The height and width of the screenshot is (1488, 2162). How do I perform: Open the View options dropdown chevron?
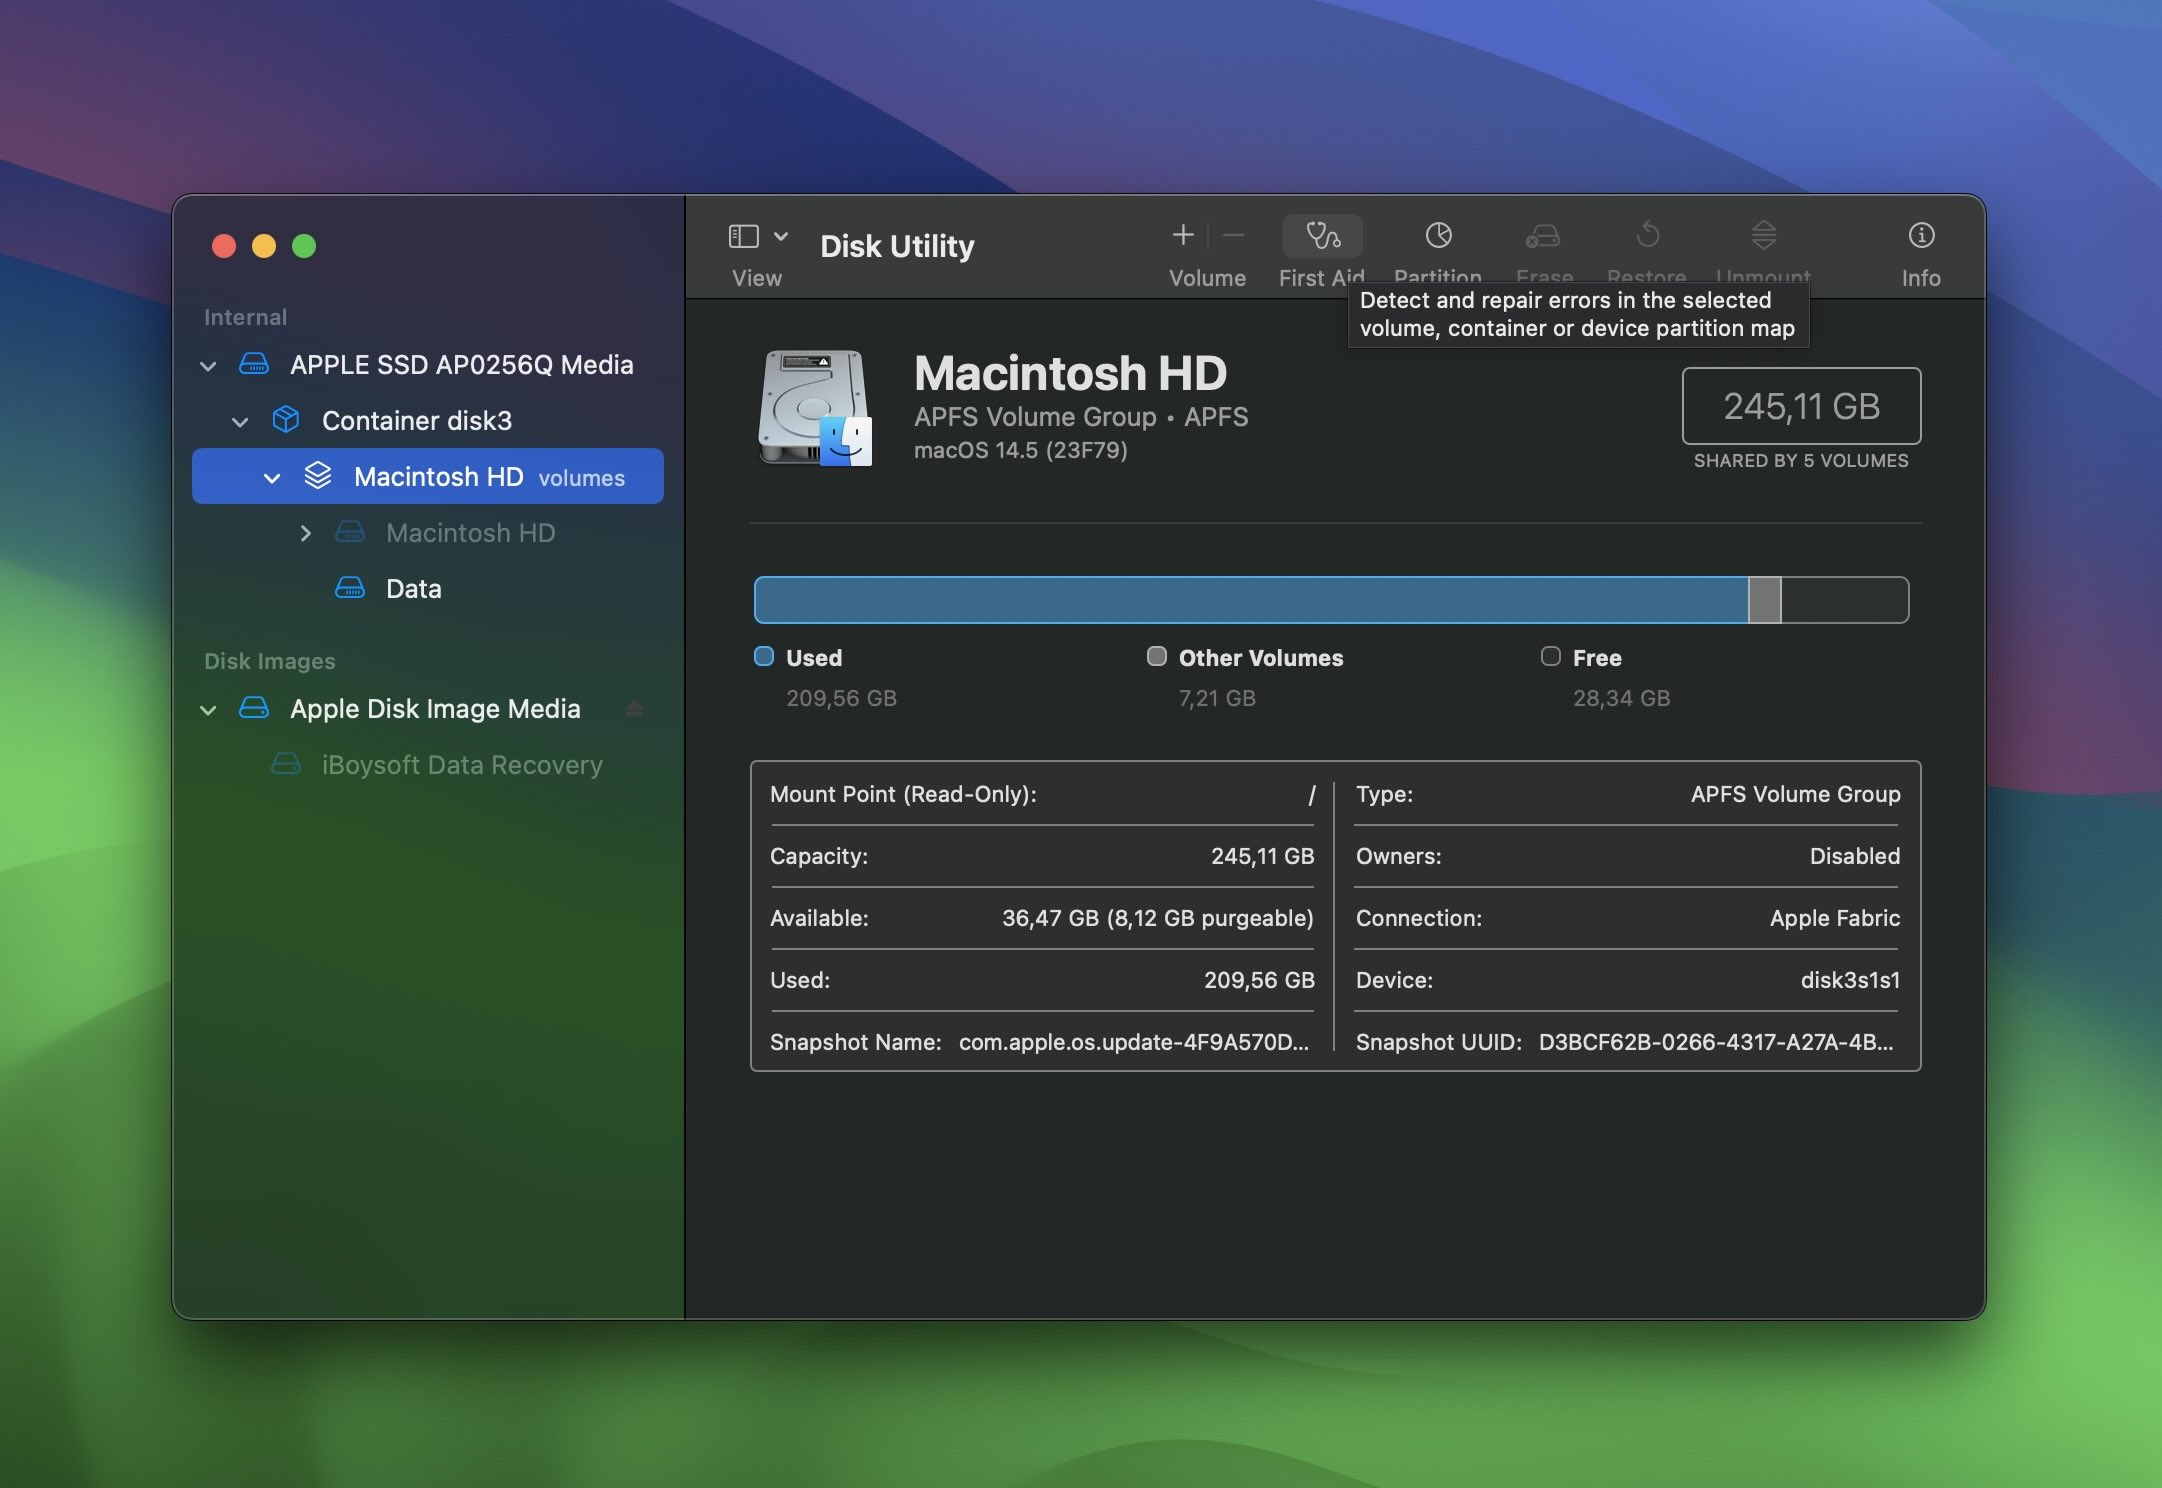click(x=781, y=236)
